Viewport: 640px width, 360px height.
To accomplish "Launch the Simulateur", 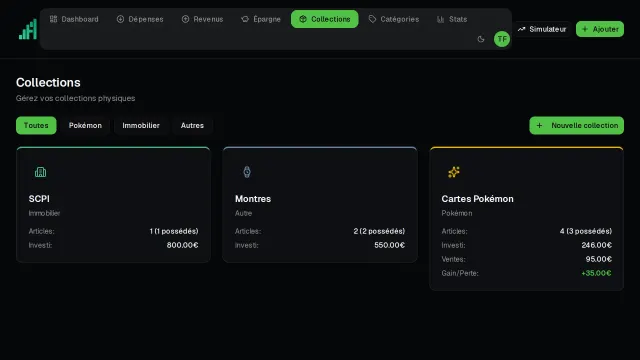I will coord(542,29).
